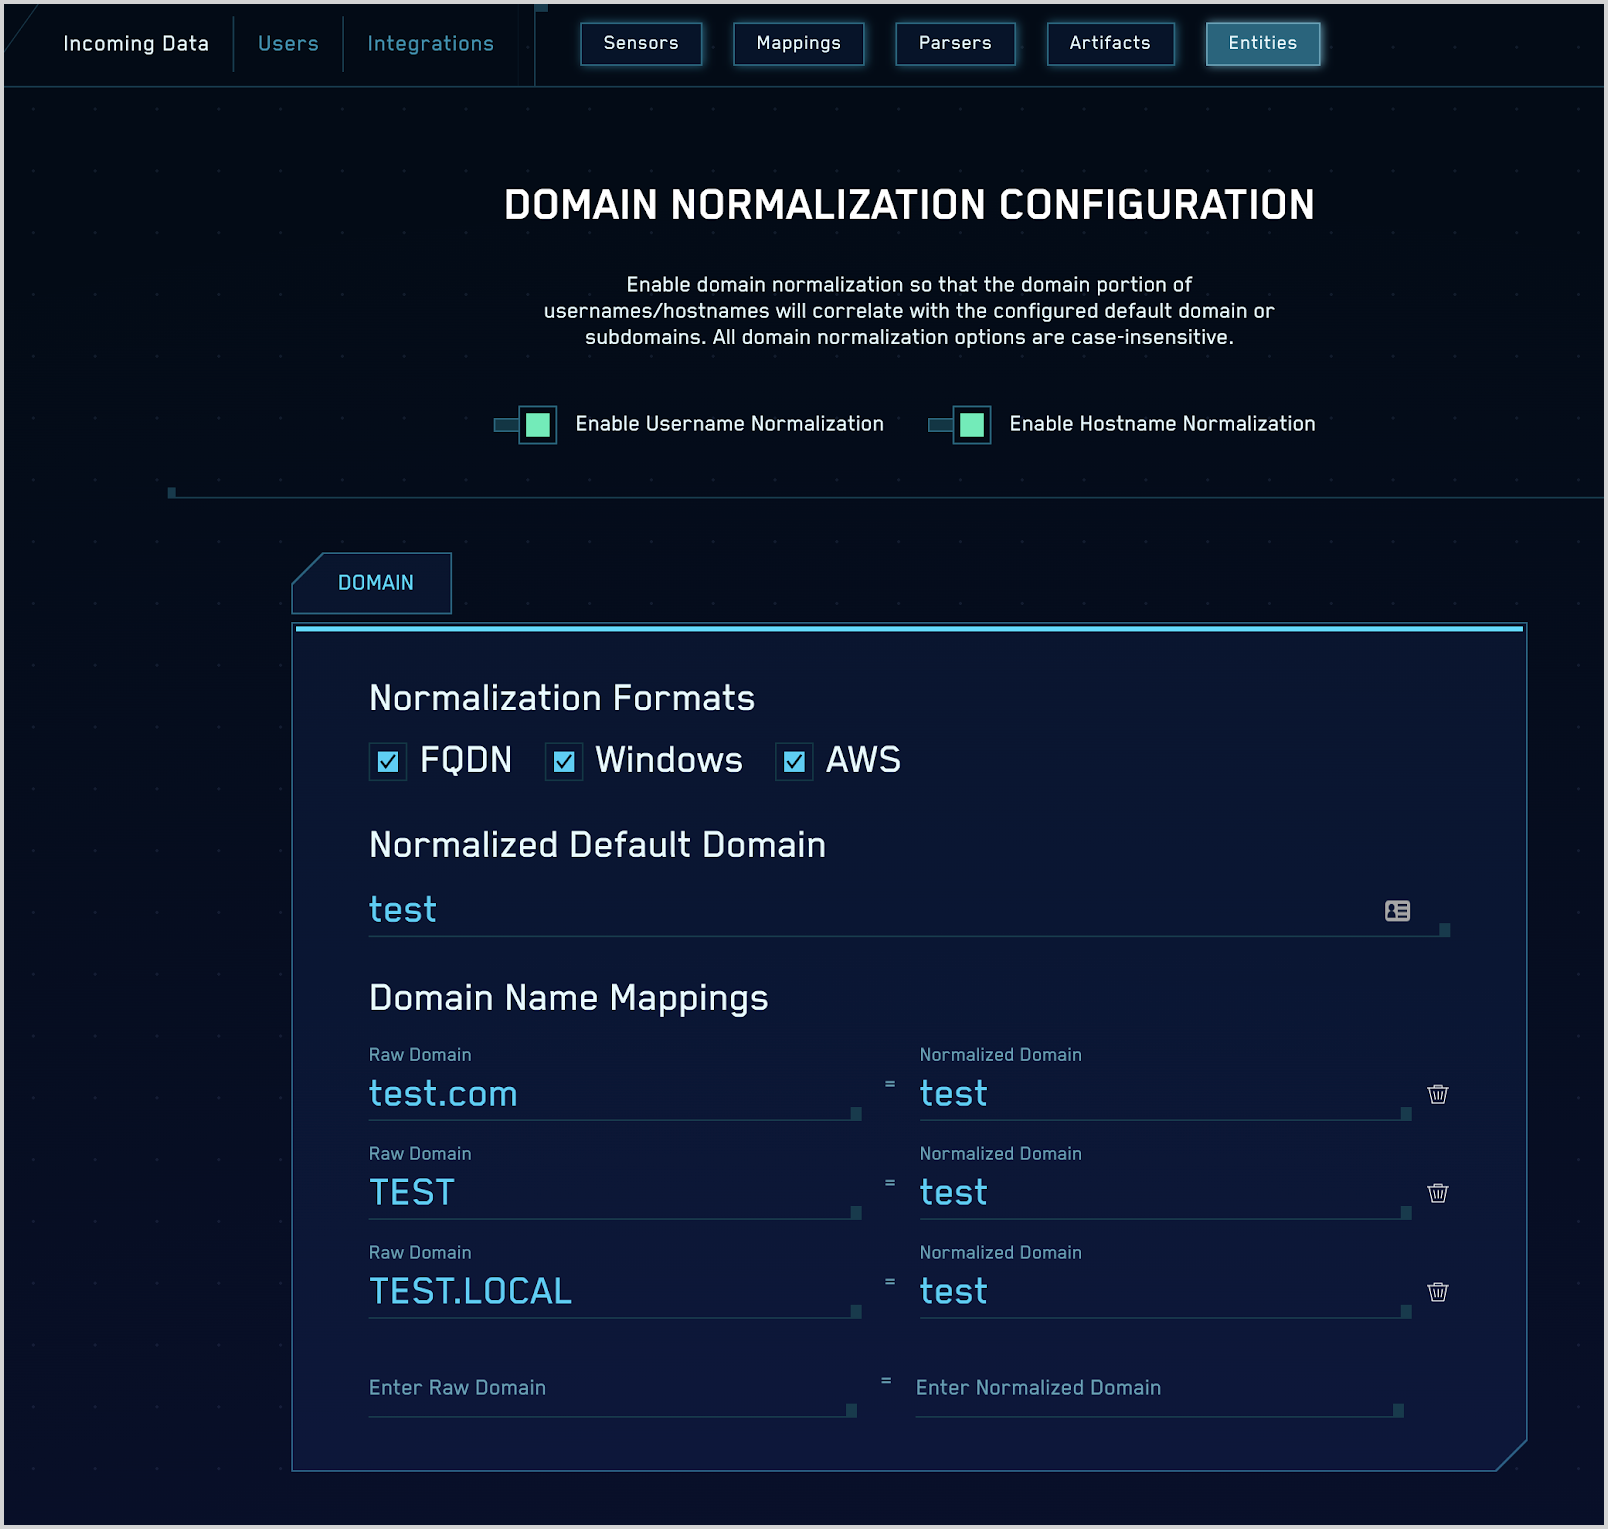The image size is (1608, 1529).
Task: Go to the Users section
Action: (x=287, y=43)
